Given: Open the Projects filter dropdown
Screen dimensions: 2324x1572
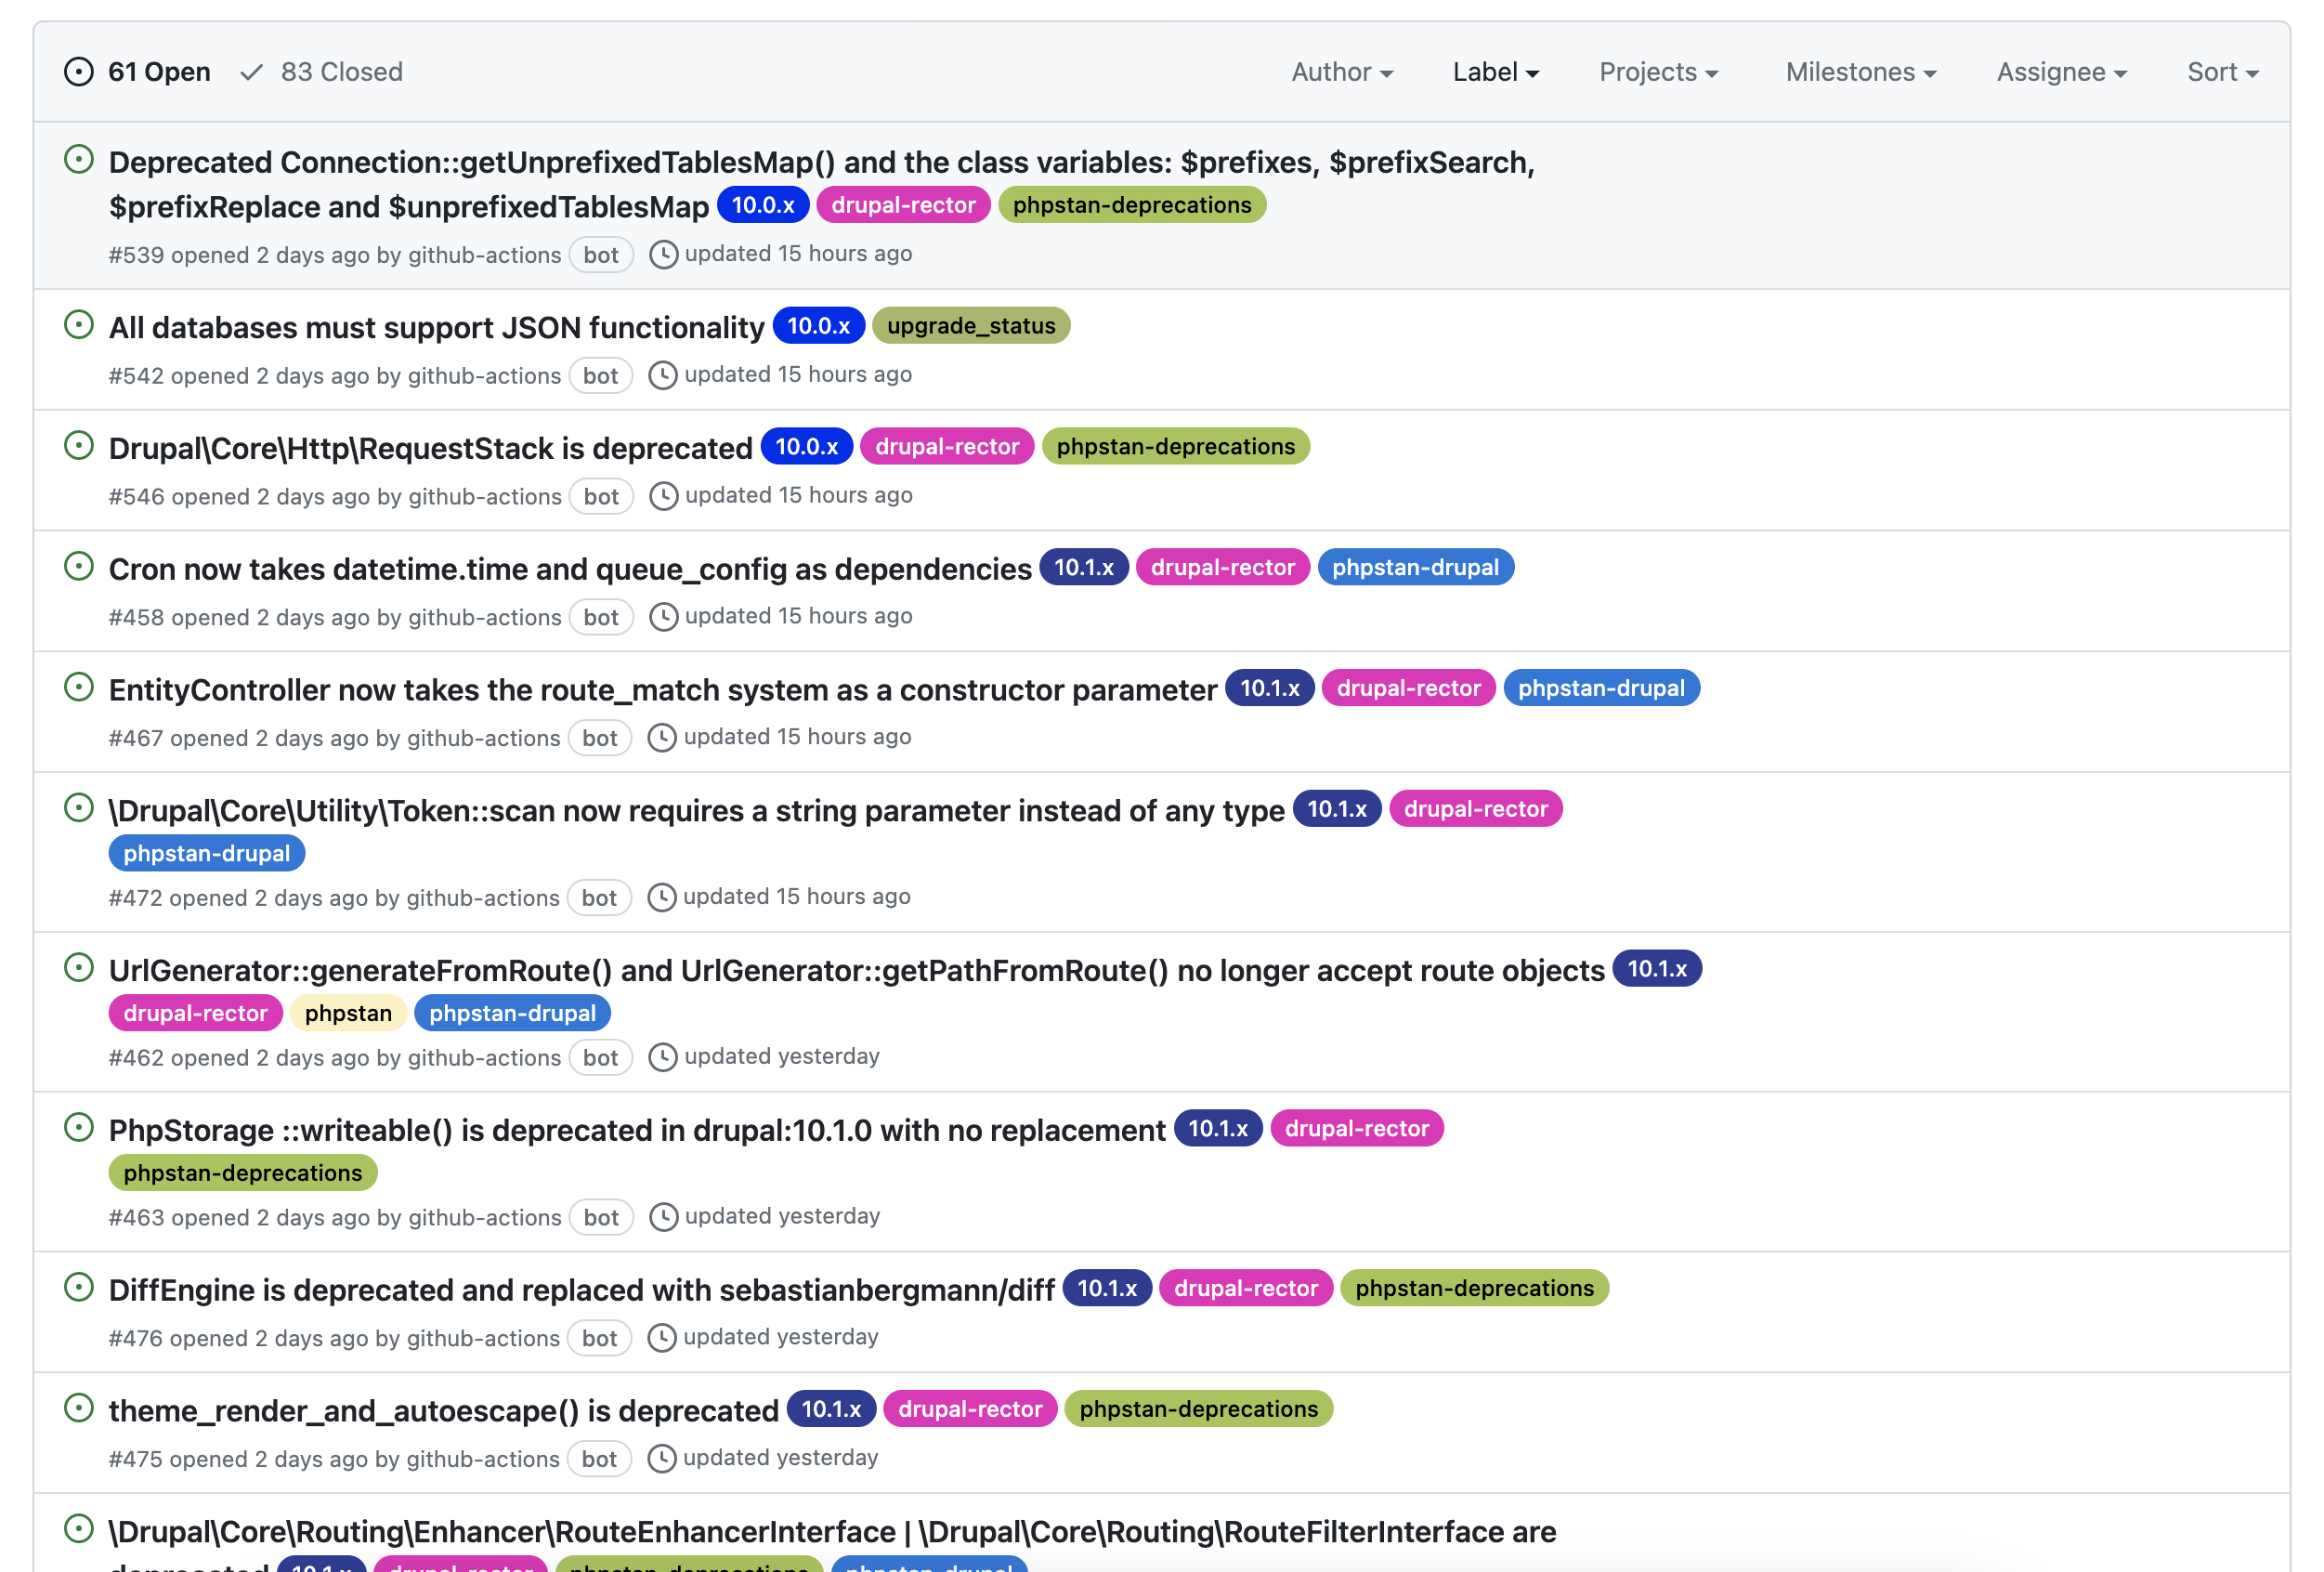Looking at the screenshot, I should tap(1658, 72).
